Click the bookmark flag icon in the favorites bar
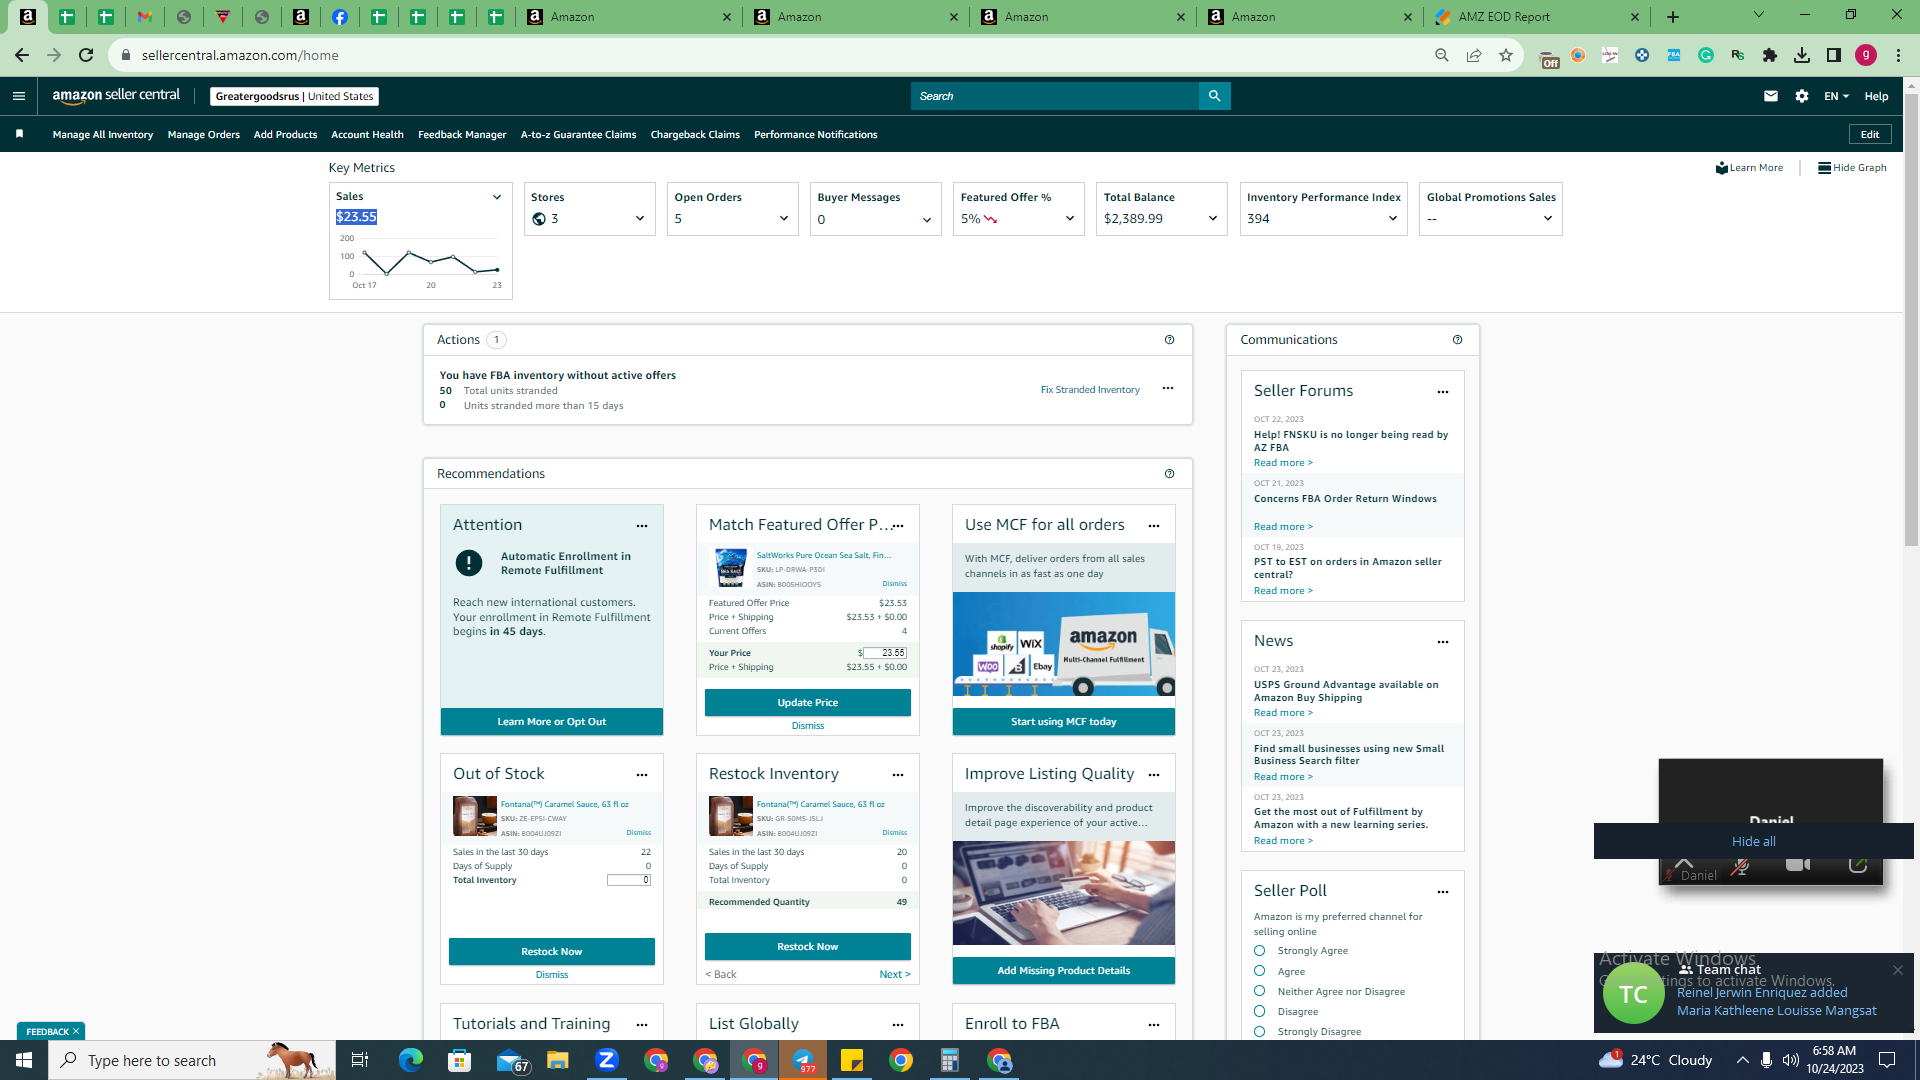The width and height of the screenshot is (1920, 1080). 19,134
